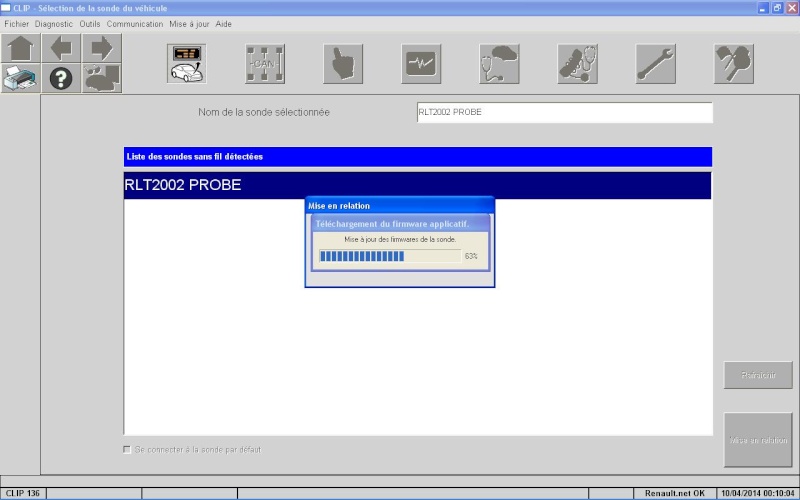
Task: Open the wrench repair tool icon
Action: pyautogui.click(x=656, y=64)
